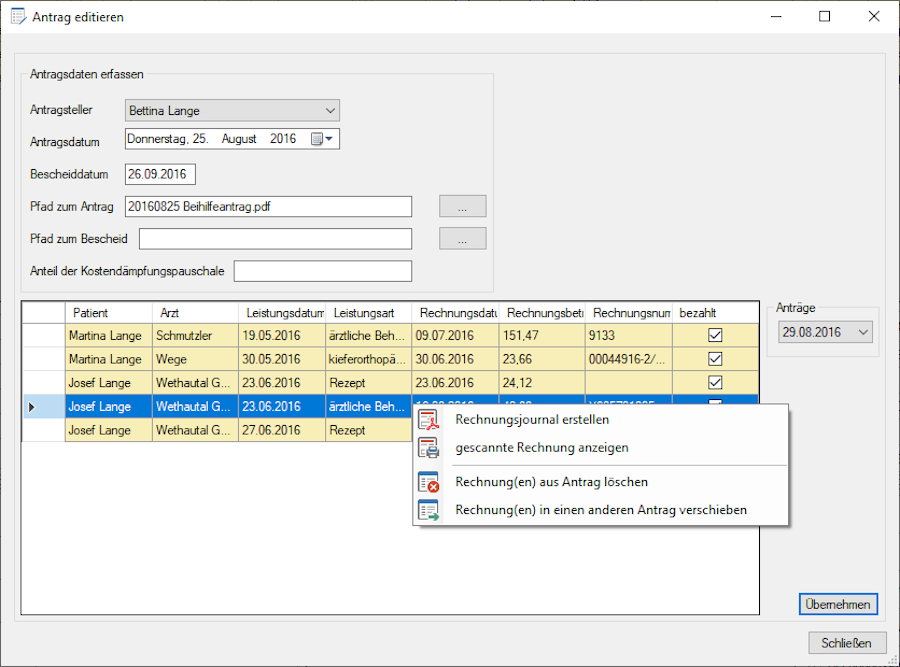Click the Antrag editieren title bar icon
Image resolution: width=900 pixels, height=667 pixels.
point(18,17)
